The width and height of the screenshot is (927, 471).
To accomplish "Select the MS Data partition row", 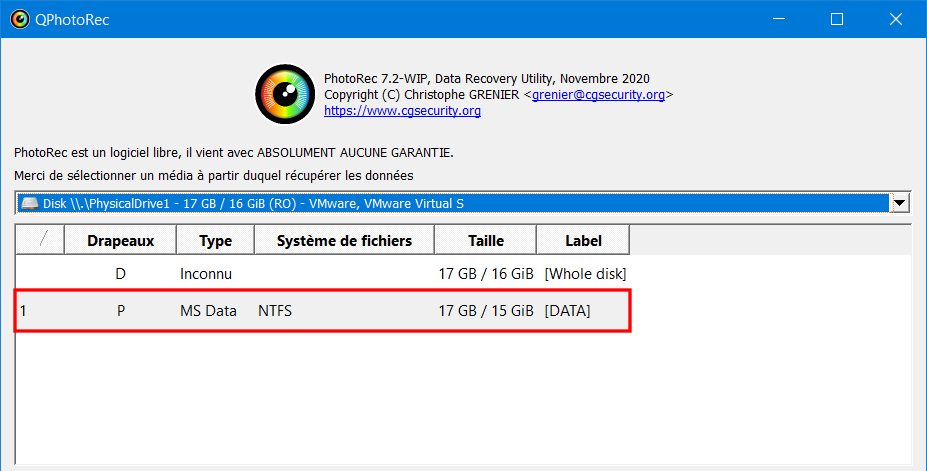I will [323, 311].
